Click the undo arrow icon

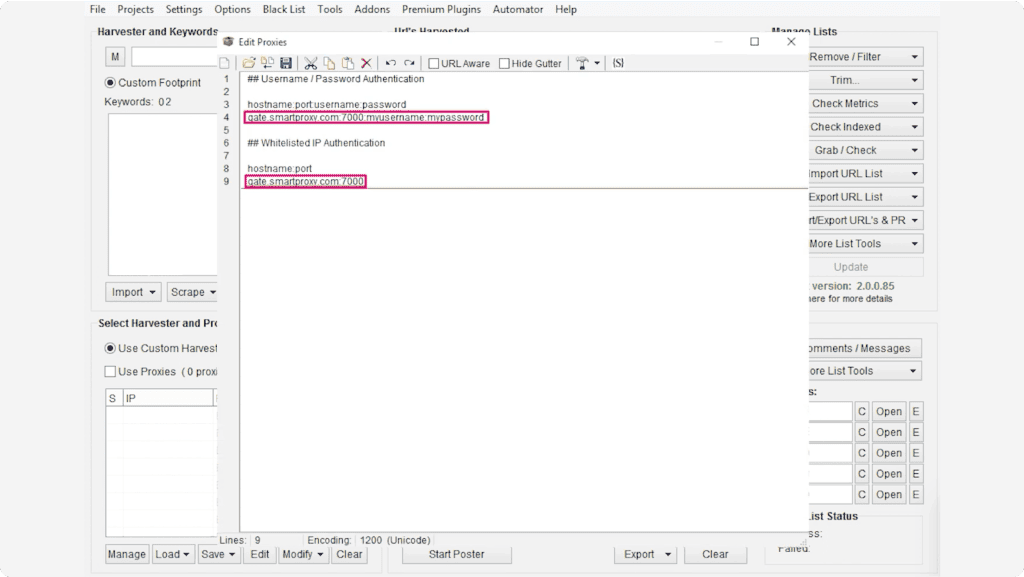point(391,63)
